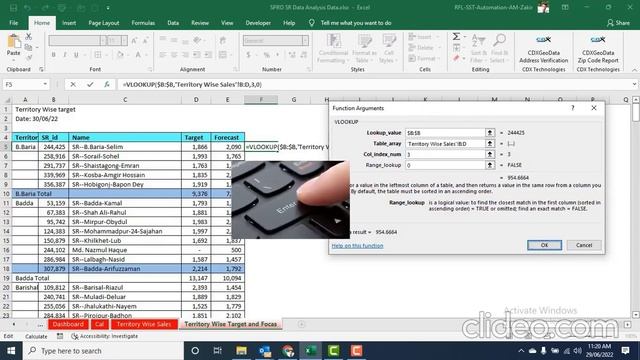The height and width of the screenshot is (360, 640).
Task: Expand the Name Box dropdown
Action: pos(45,84)
